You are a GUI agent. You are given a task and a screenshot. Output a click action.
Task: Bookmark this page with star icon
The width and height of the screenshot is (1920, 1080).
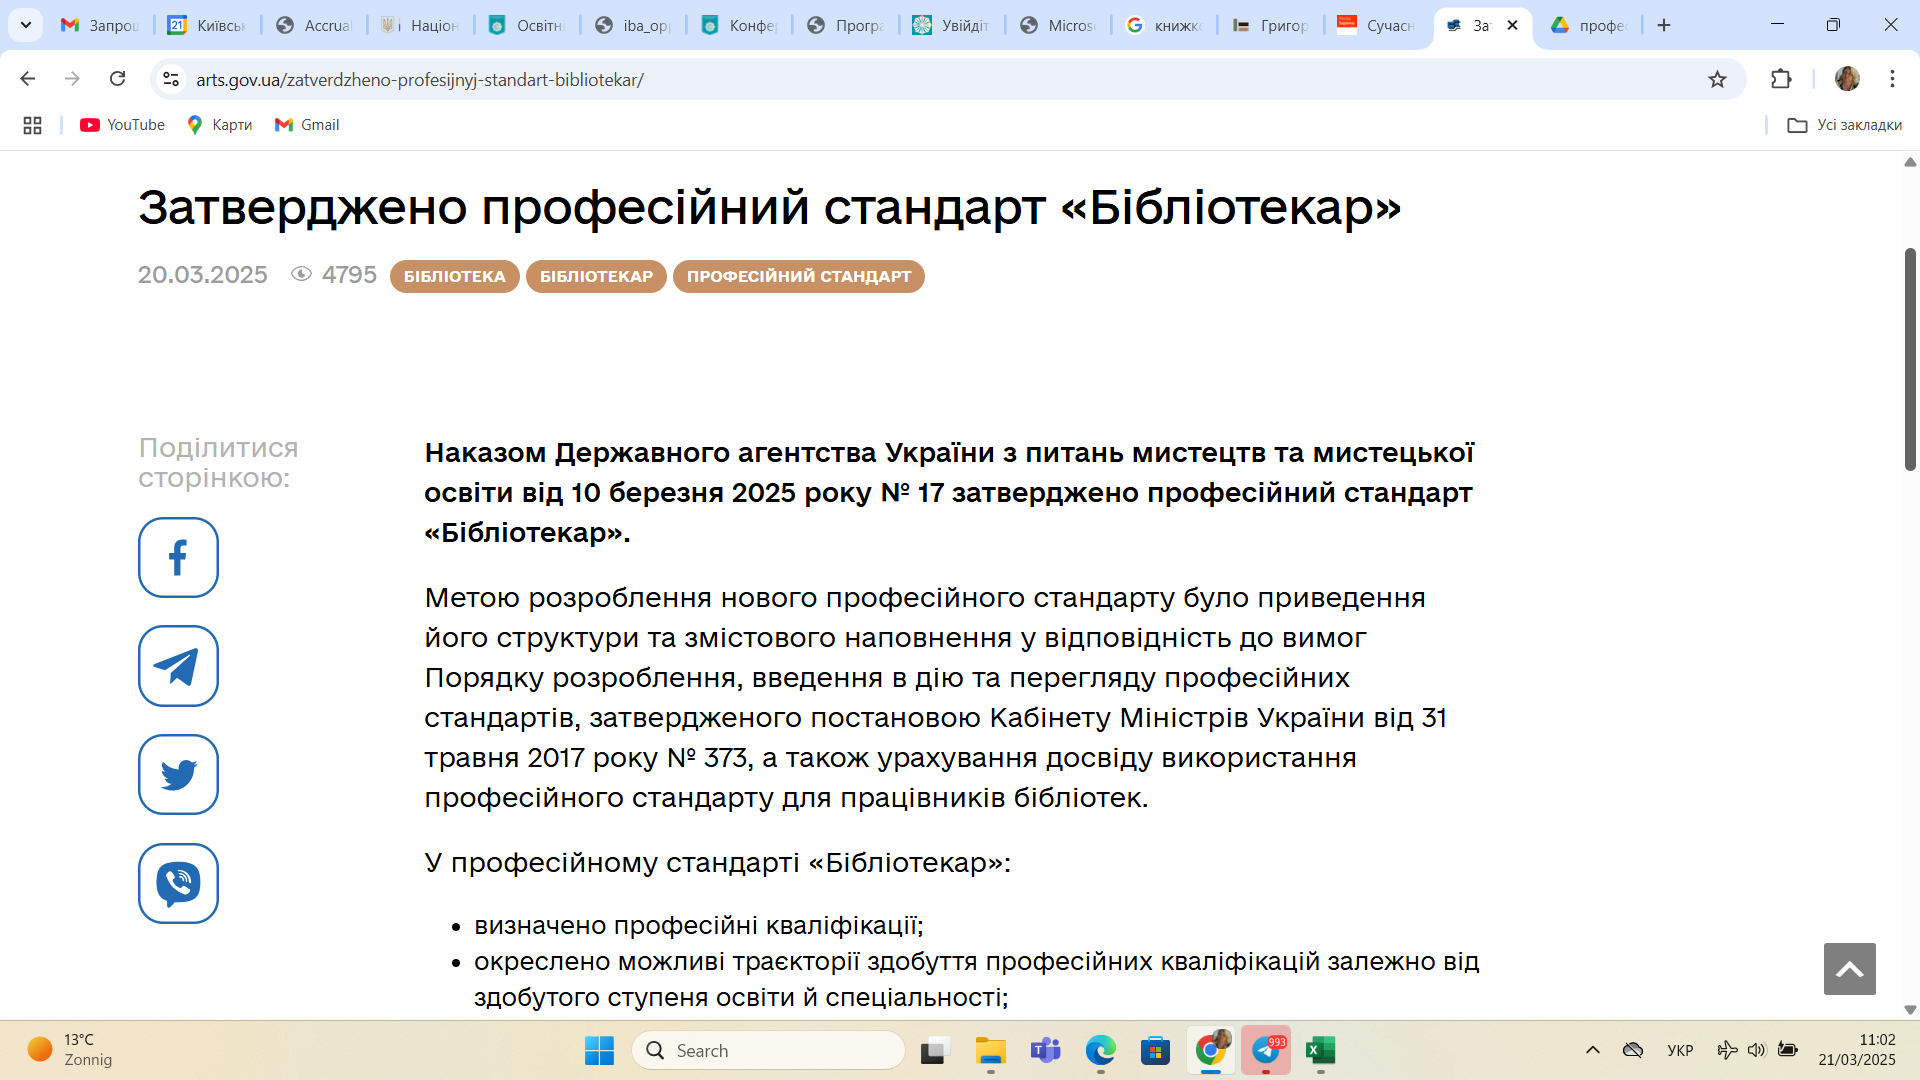1717,79
